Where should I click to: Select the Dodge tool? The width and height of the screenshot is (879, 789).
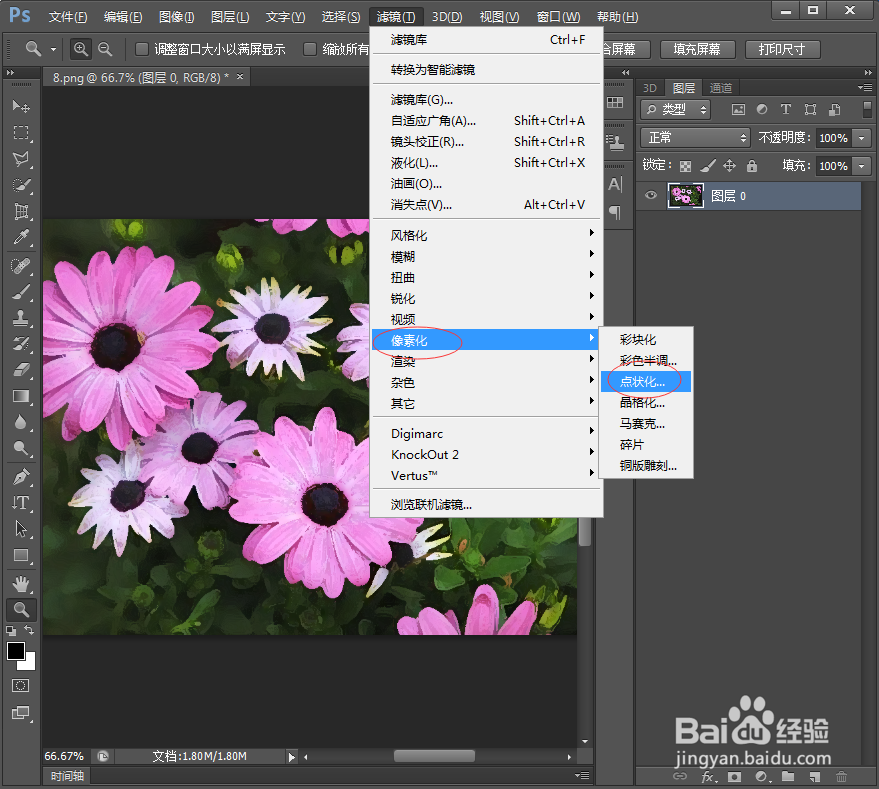click(21, 448)
